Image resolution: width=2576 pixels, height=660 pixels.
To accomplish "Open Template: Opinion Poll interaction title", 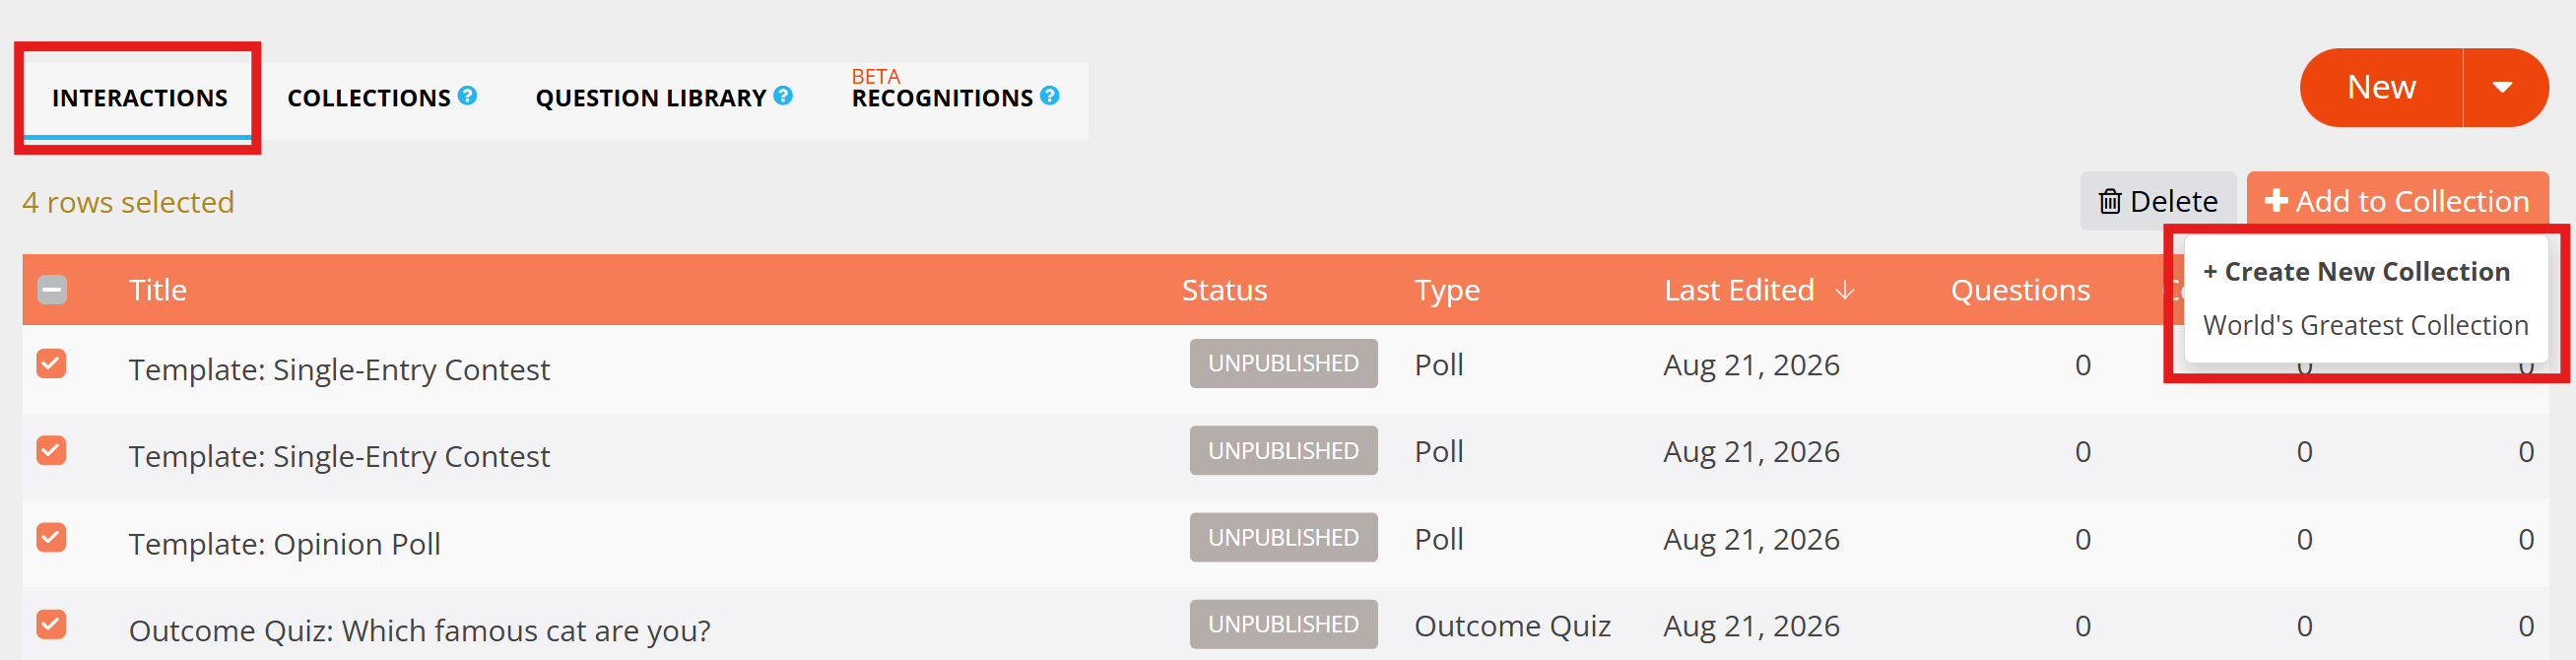I will point(285,544).
